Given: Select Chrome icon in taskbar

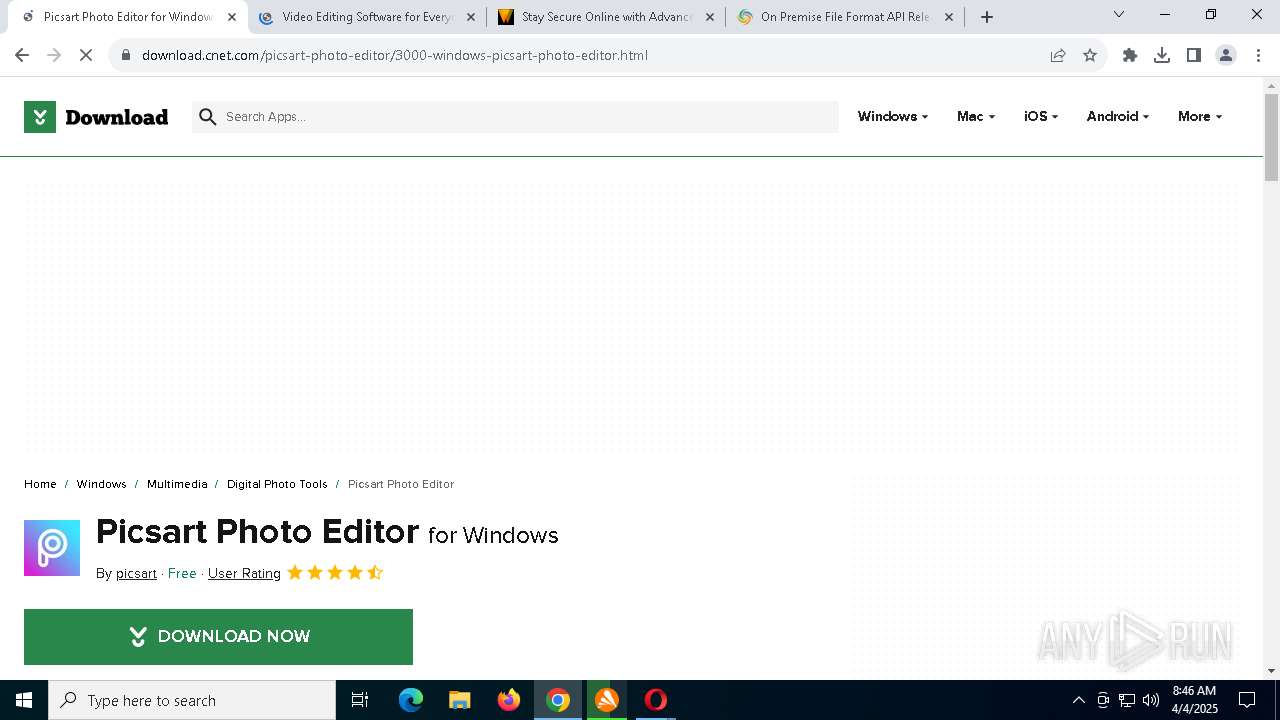Looking at the screenshot, I should (558, 700).
